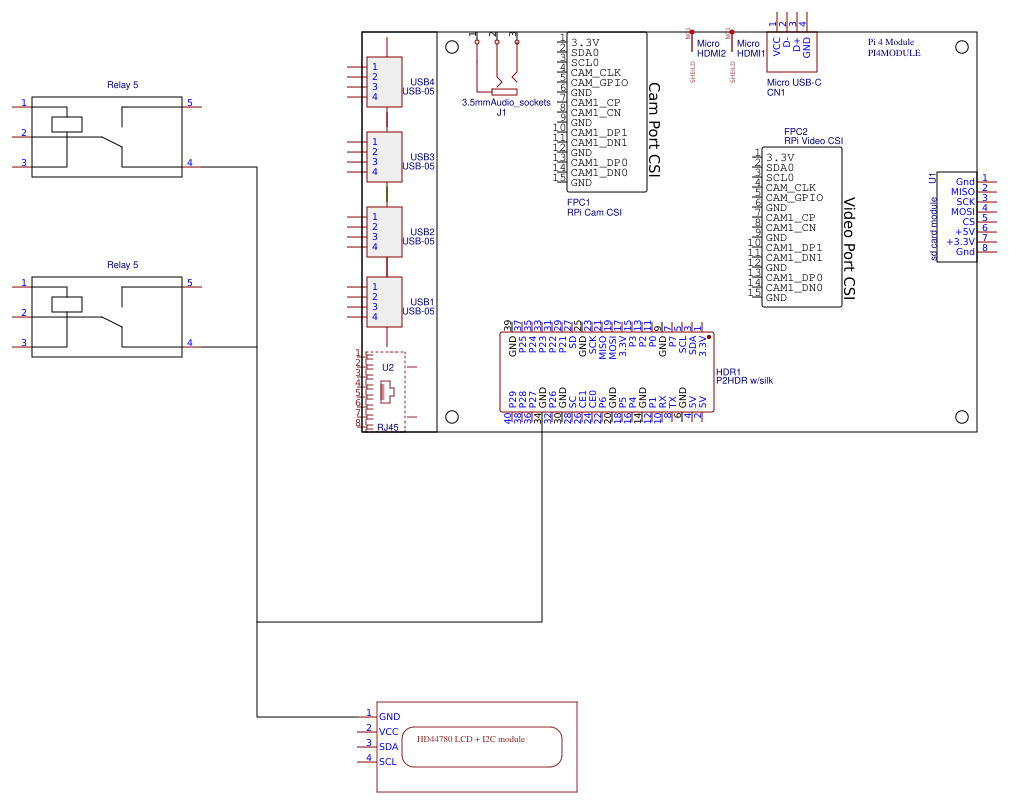Click the VCC pin on the LCD module
The width and height of the screenshot is (1009, 802).
(389, 732)
